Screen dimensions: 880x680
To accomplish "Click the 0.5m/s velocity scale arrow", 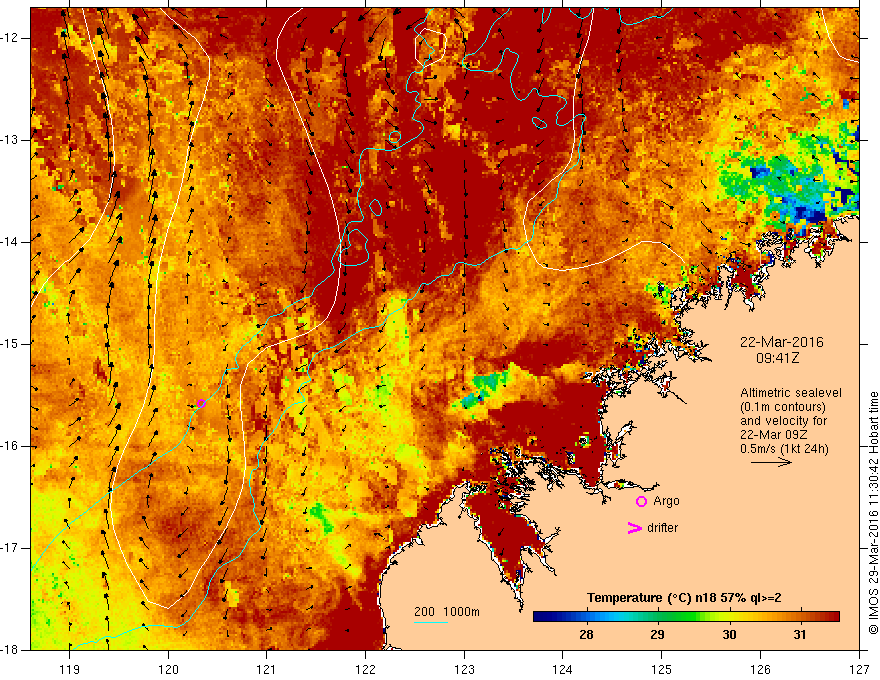I will (771, 462).
